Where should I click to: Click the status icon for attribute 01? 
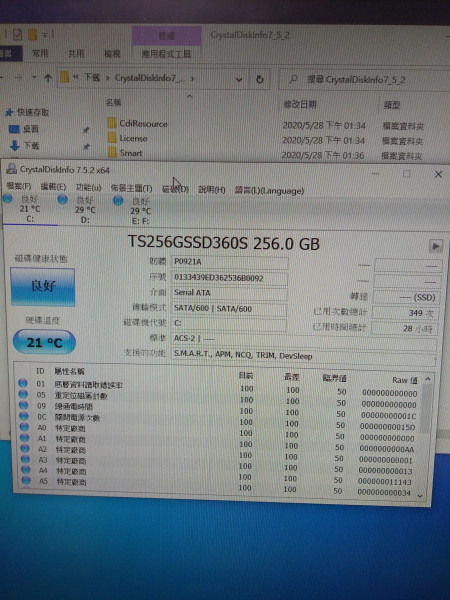click(x=23, y=383)
